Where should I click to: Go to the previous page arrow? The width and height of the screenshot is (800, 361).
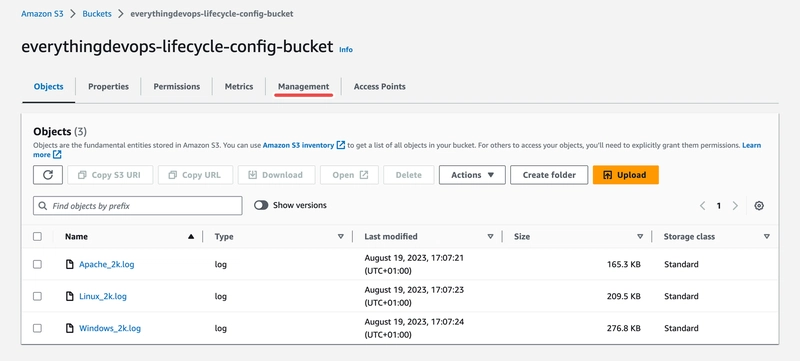[x=703, y=206]
